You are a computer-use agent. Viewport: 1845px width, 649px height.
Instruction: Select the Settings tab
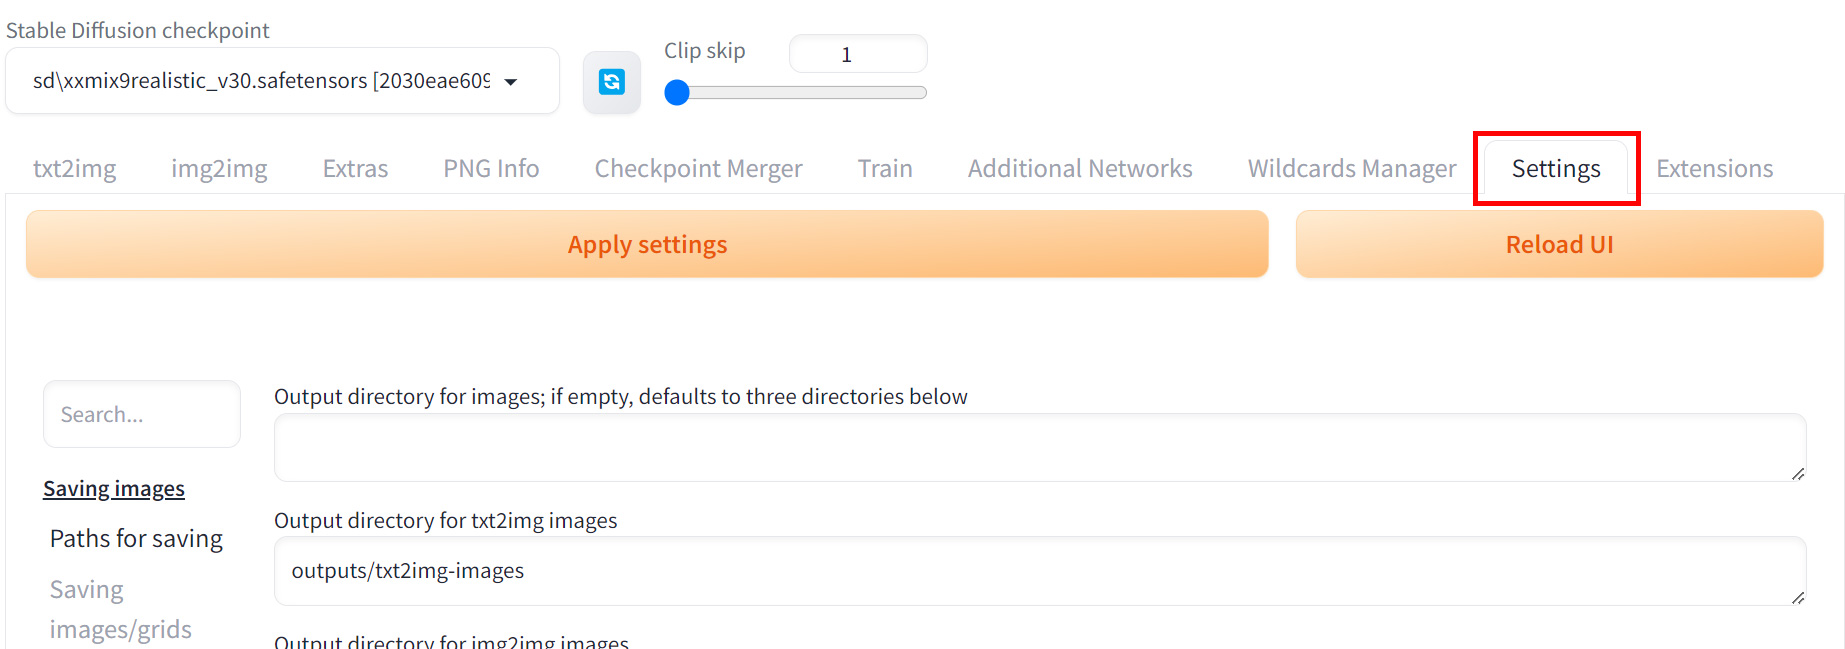click(x=1556, y=169)
